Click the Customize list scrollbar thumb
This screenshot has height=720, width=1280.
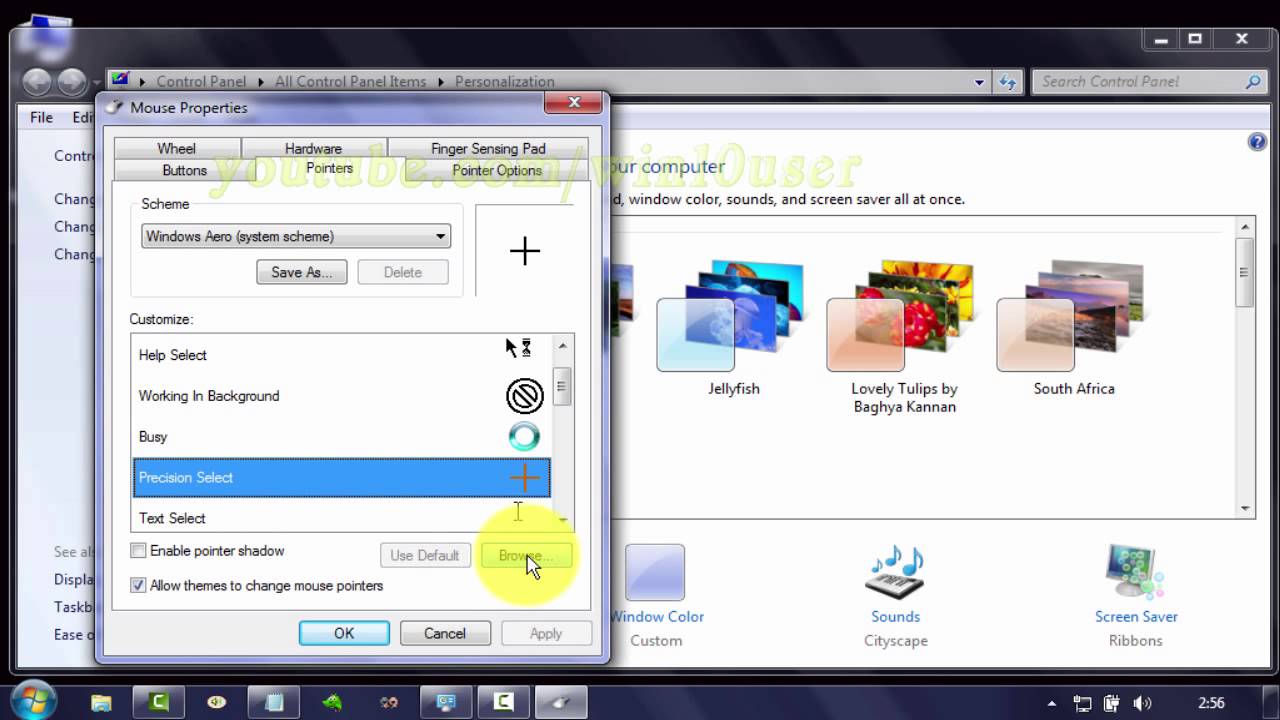(x=562, y=386)
